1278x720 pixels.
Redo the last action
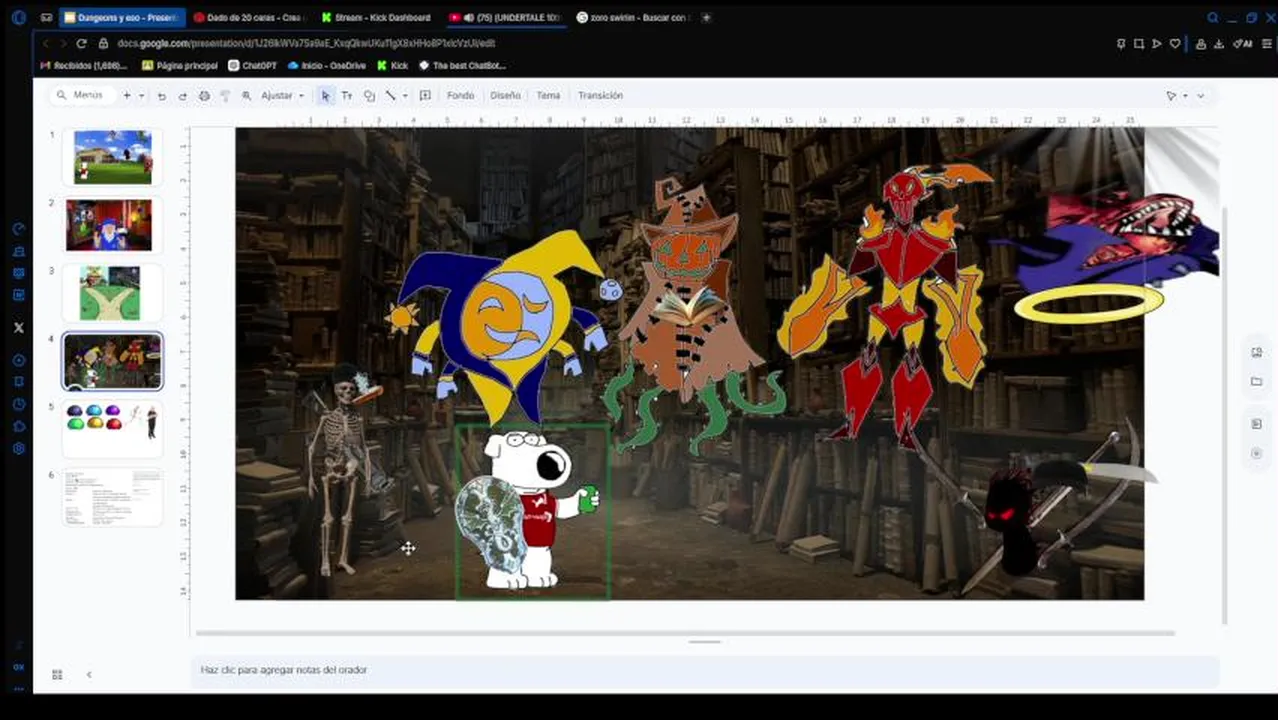point(182,96)
